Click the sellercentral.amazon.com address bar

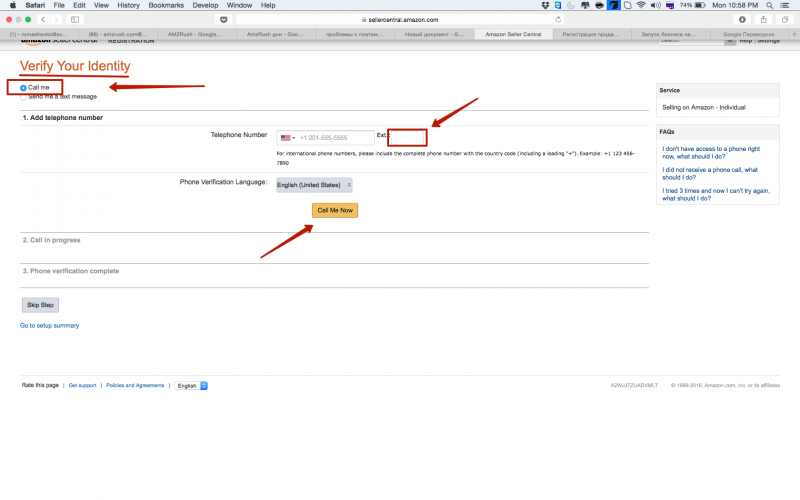coord(399,19)
